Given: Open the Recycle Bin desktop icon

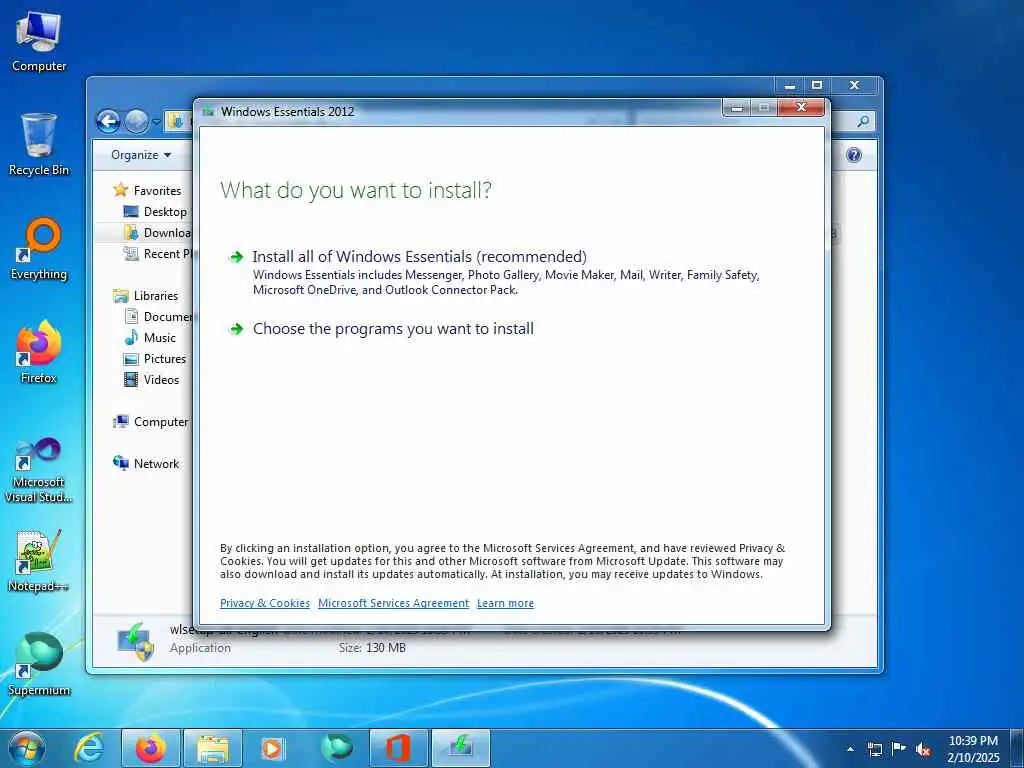Looking at the screenshot, I should click(39, 144).
